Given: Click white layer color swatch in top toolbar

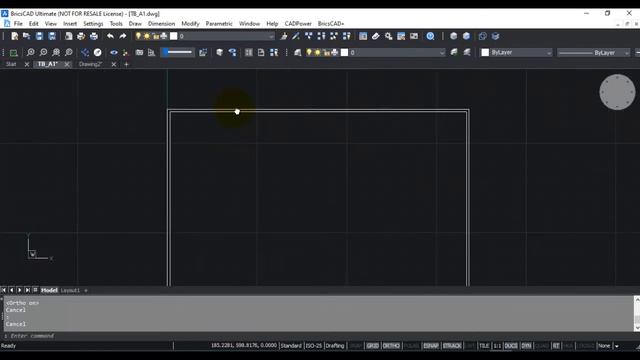Looking at the screenshot, I should [173, 36].
